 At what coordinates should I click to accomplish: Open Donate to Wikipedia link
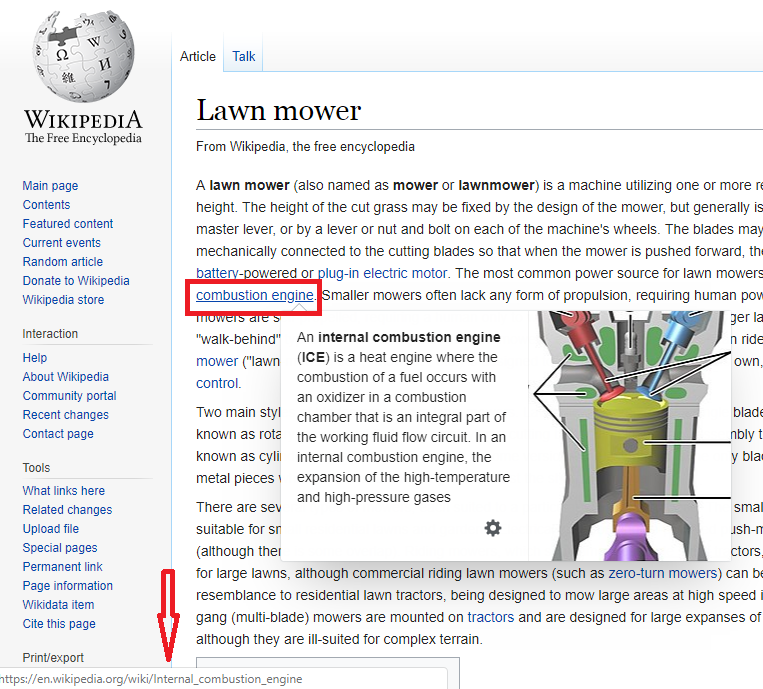click(76, 281)
